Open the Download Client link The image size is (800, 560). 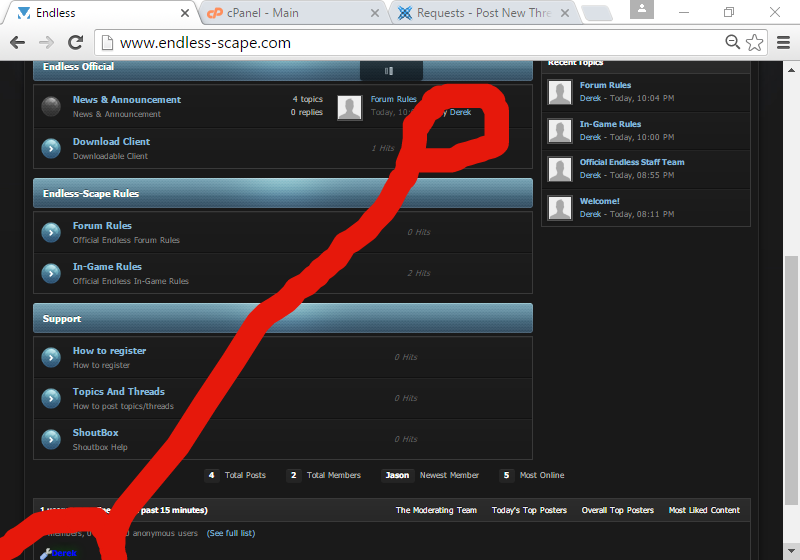click(x=111, y=142)
